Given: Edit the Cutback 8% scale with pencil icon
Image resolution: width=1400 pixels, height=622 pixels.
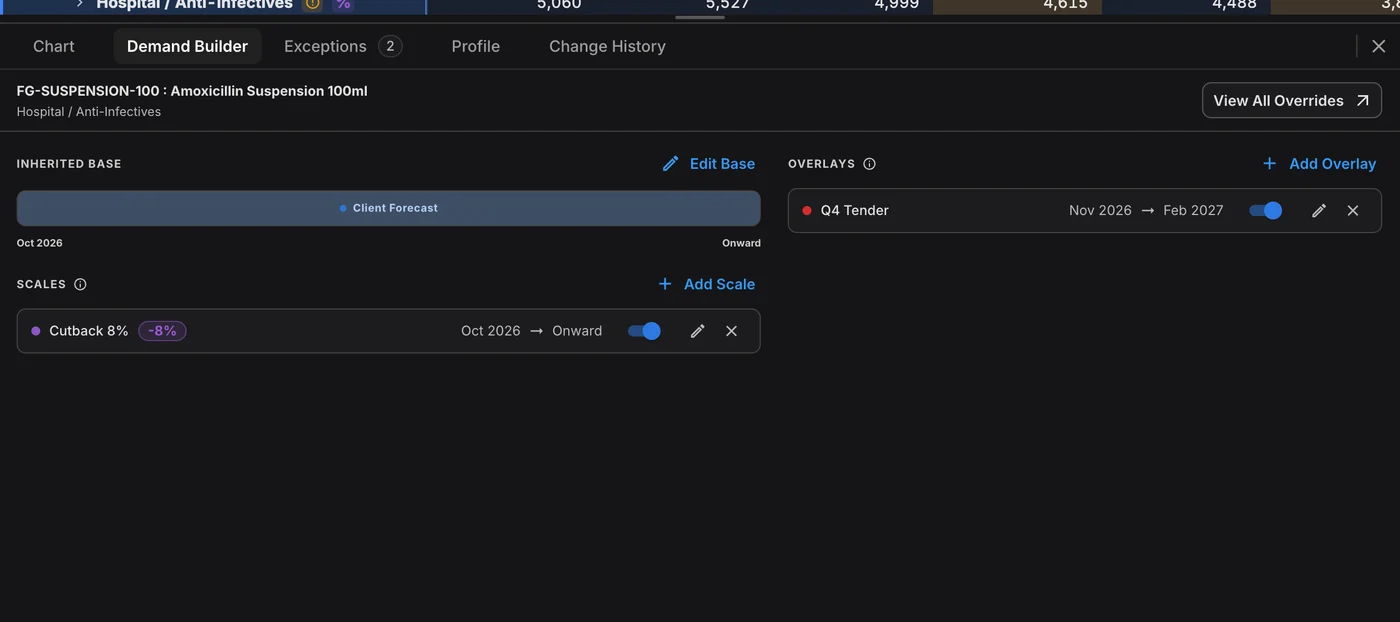Looking at the screenshot, I should tap(698, 331).
